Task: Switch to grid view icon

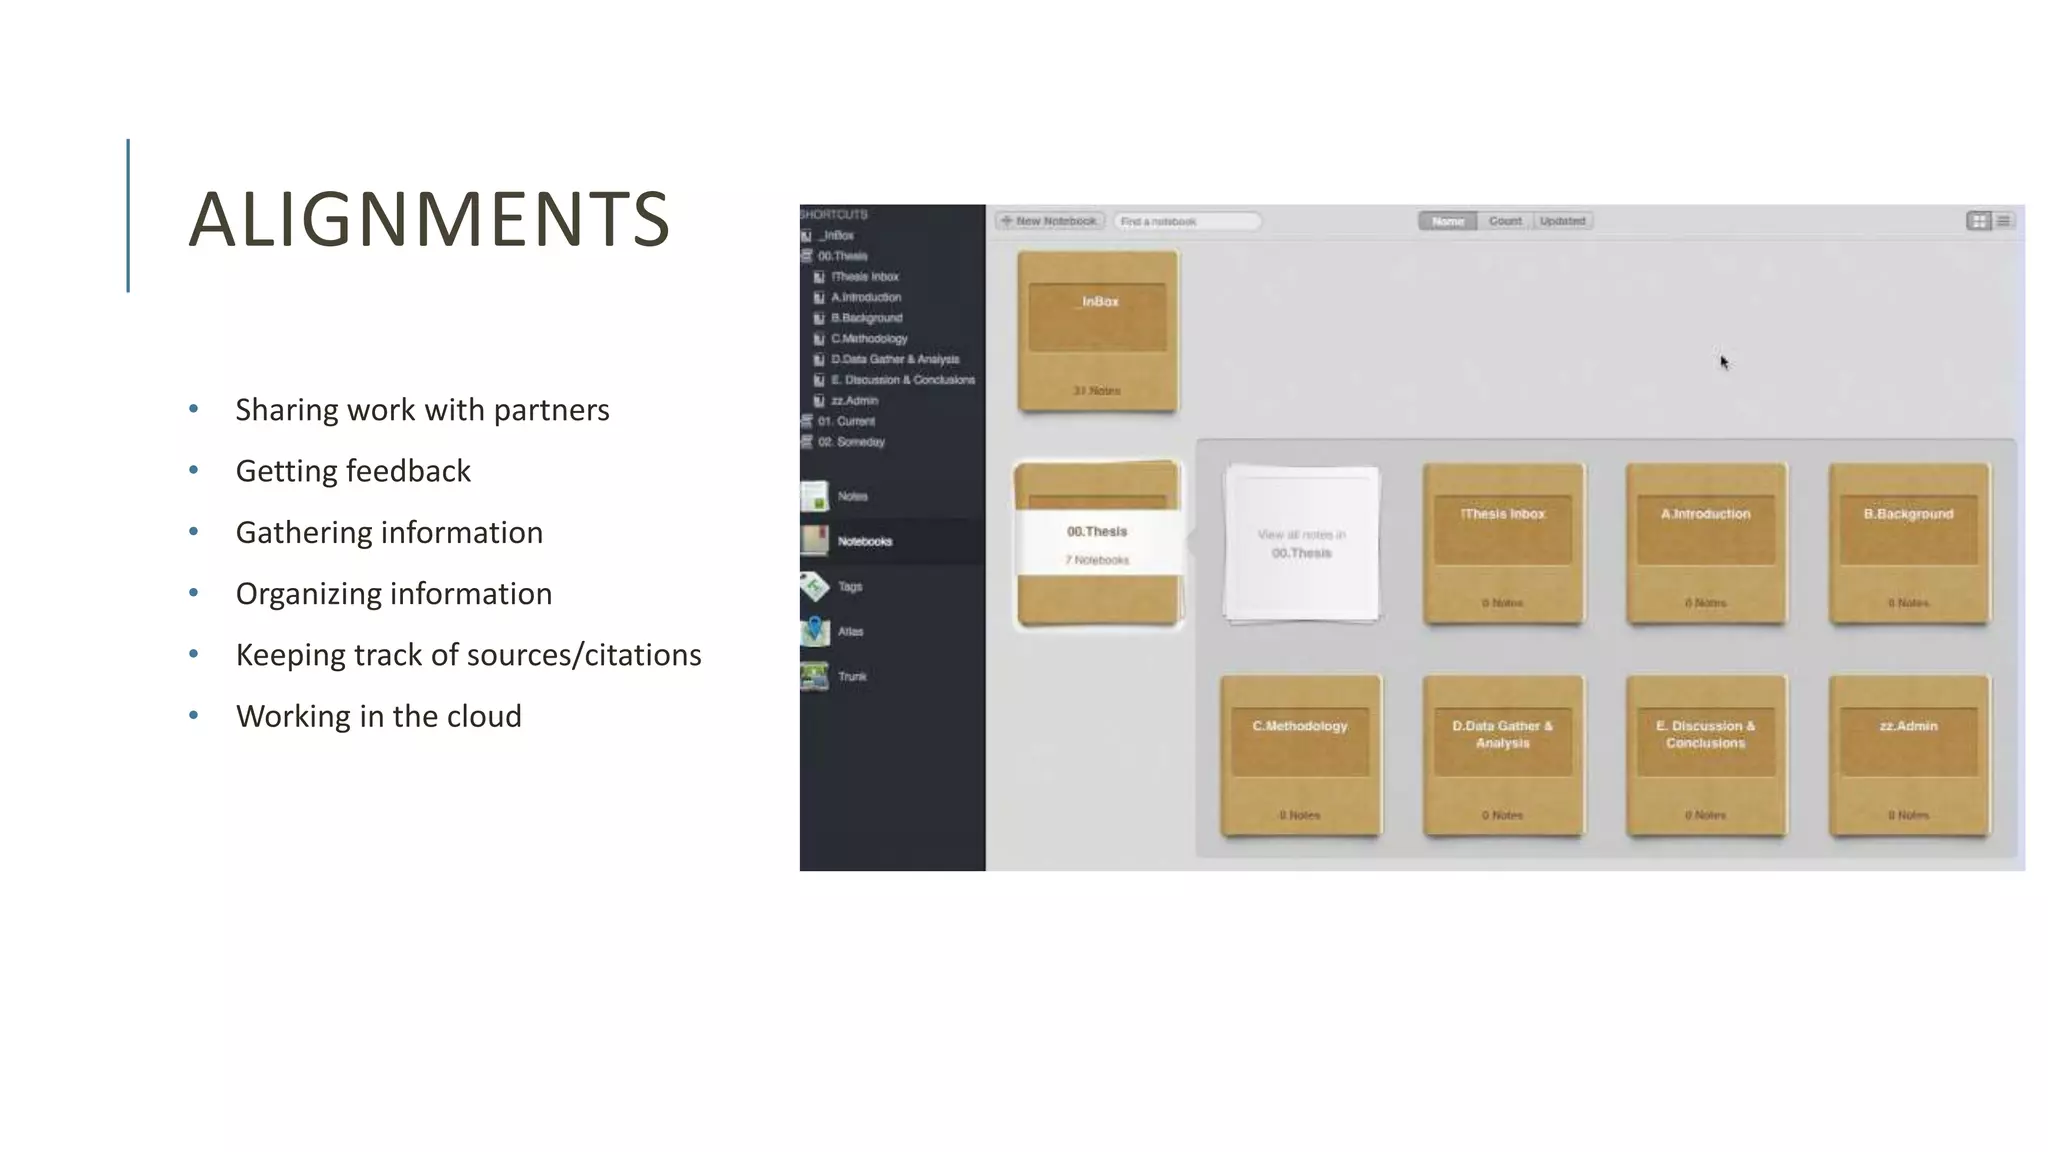Action: point(1978,221)
